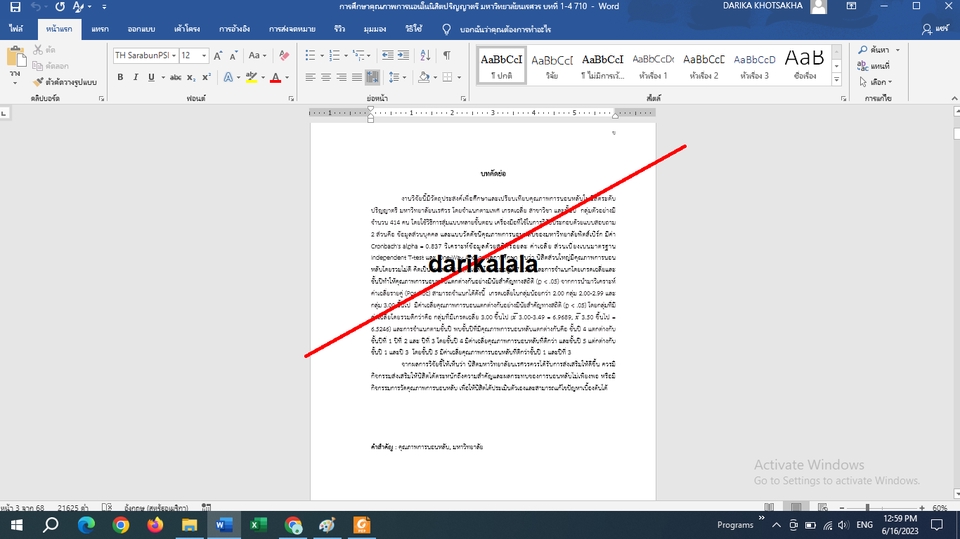Open the File (ไฟล์) tab

pyautogui.click(x=16, y=29)
